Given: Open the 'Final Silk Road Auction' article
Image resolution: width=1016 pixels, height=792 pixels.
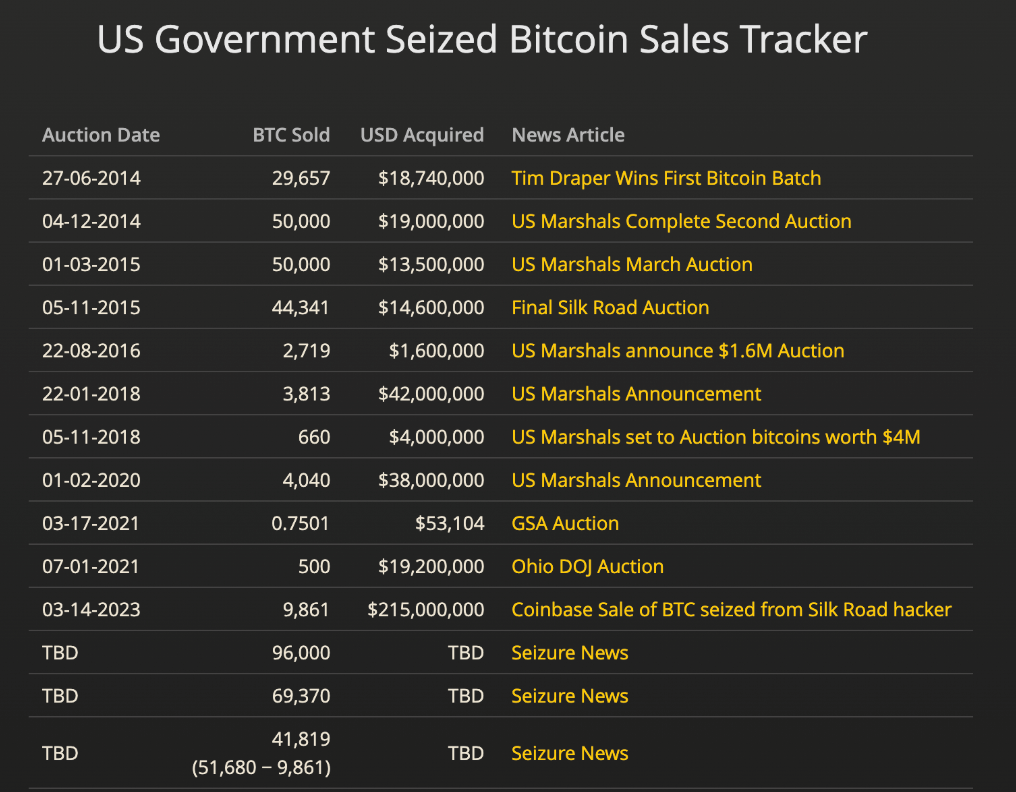Looking at the screenshot, I should (x=610, y=307).
